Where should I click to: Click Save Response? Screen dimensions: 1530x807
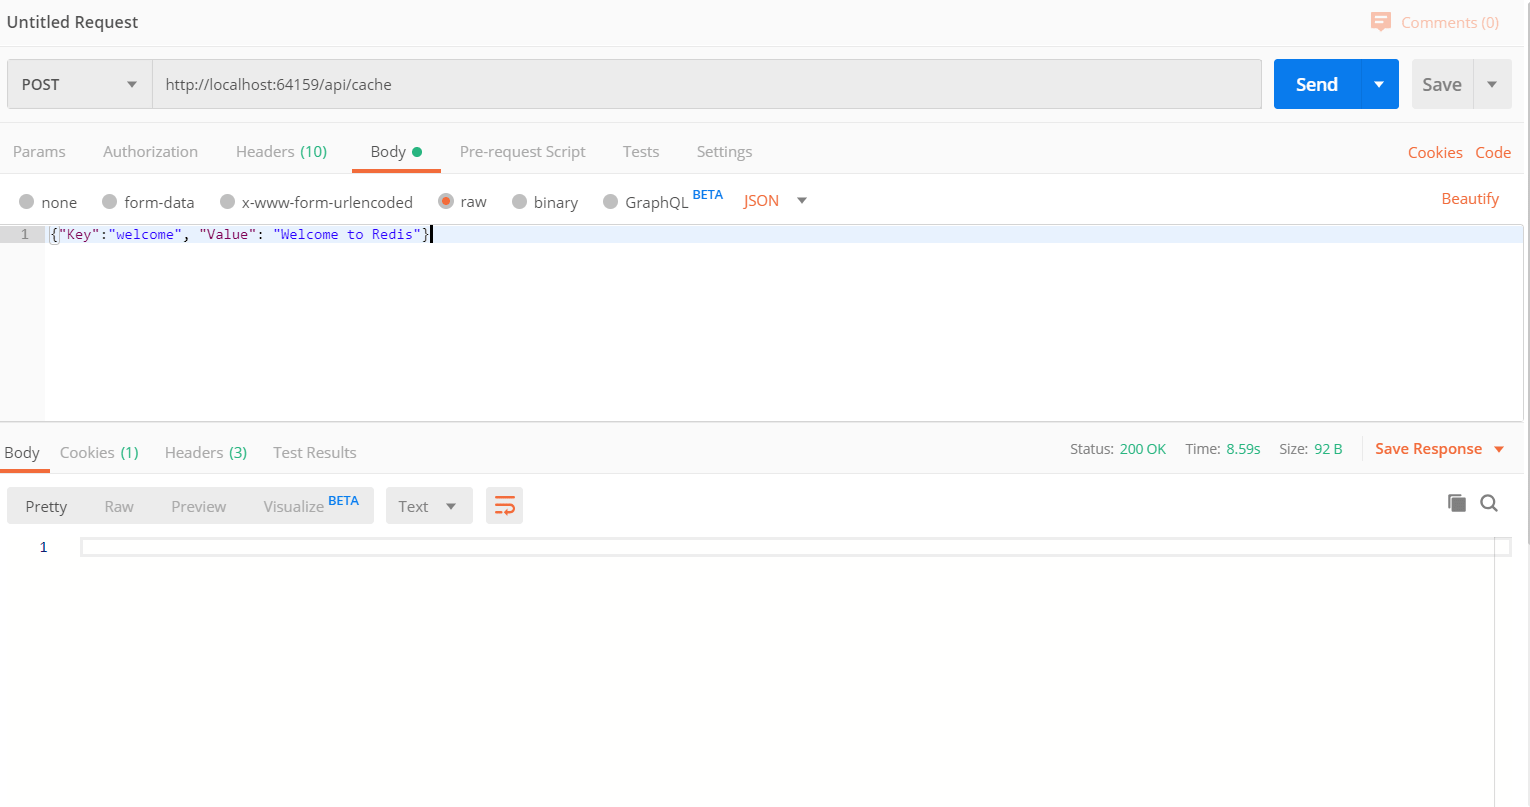coord(1428,449)
